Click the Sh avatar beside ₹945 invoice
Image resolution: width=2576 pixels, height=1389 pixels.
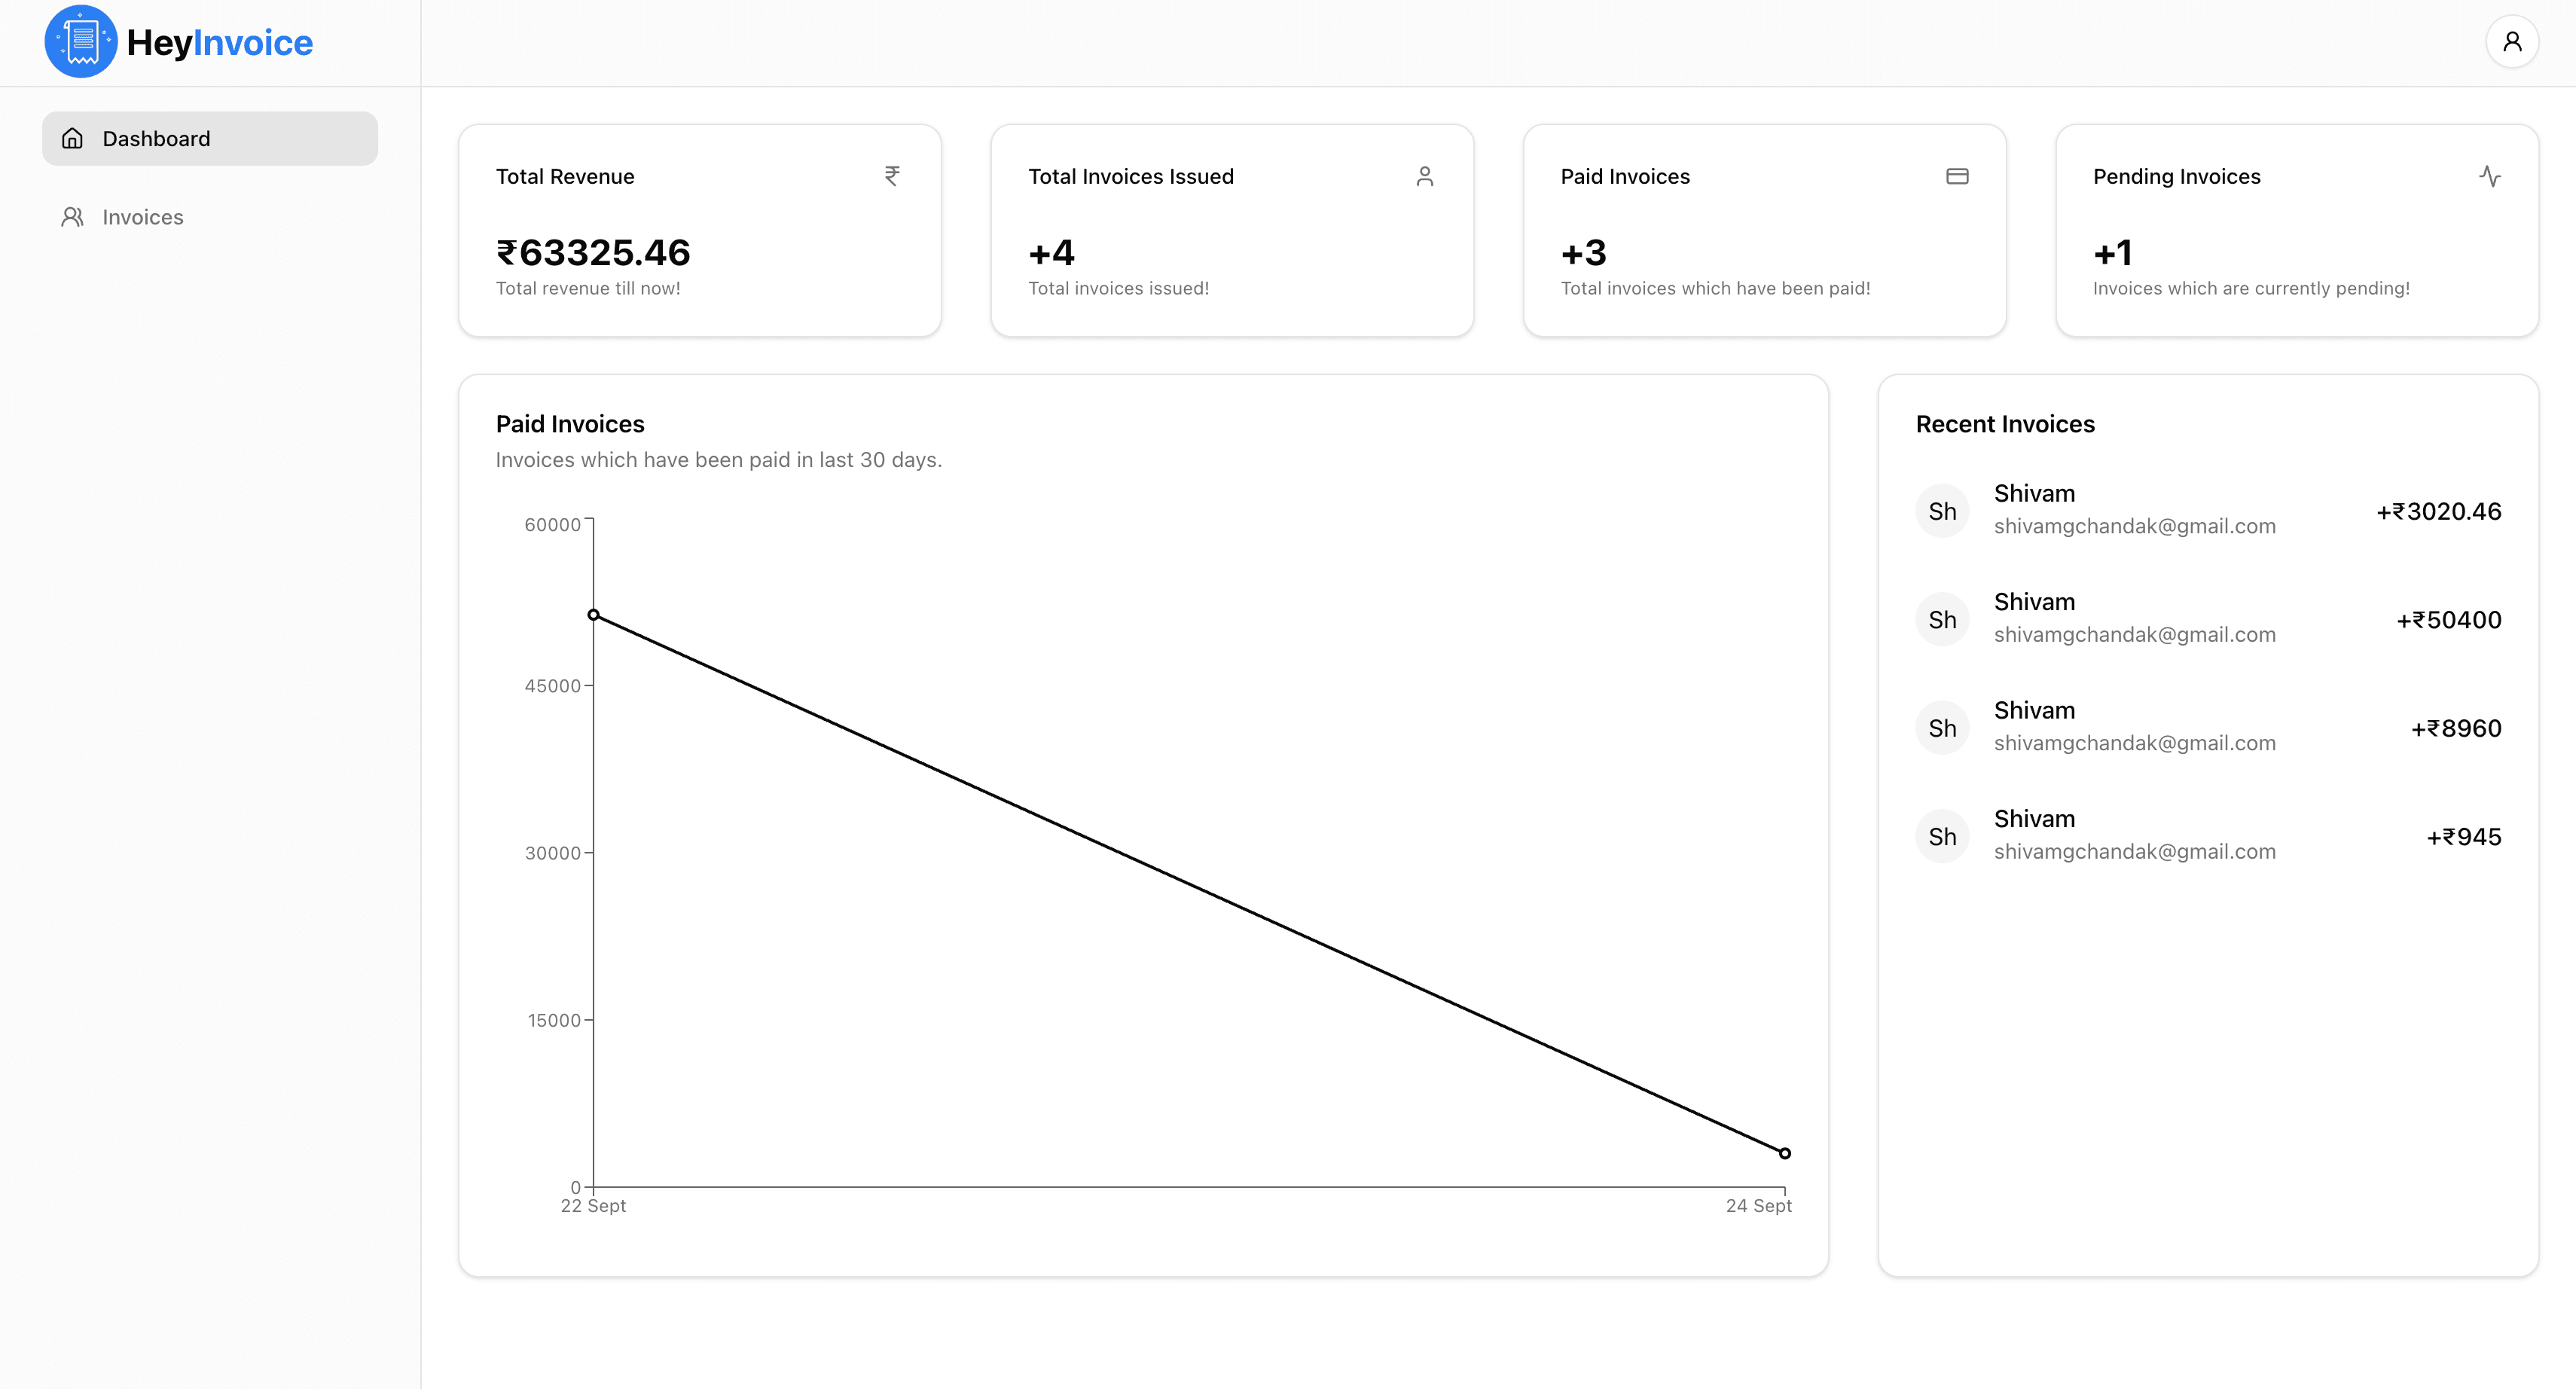[1942, 837]
